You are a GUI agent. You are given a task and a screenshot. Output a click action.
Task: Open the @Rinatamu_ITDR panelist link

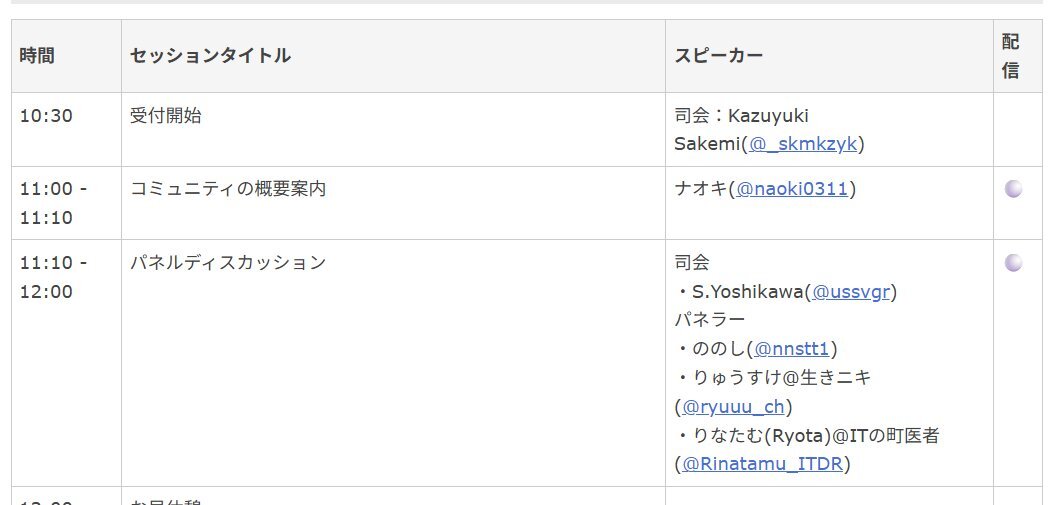pos(762,463)
